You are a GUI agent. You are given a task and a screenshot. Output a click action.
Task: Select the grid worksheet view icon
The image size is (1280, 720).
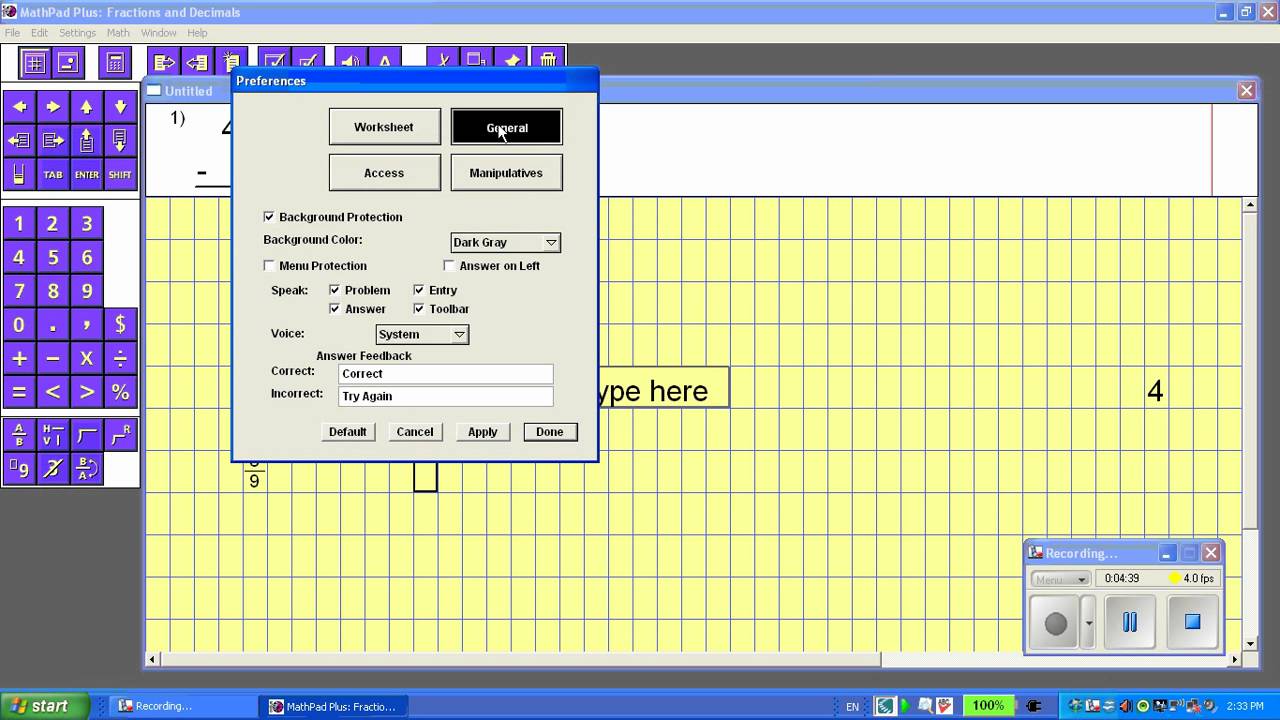(34, 63)
